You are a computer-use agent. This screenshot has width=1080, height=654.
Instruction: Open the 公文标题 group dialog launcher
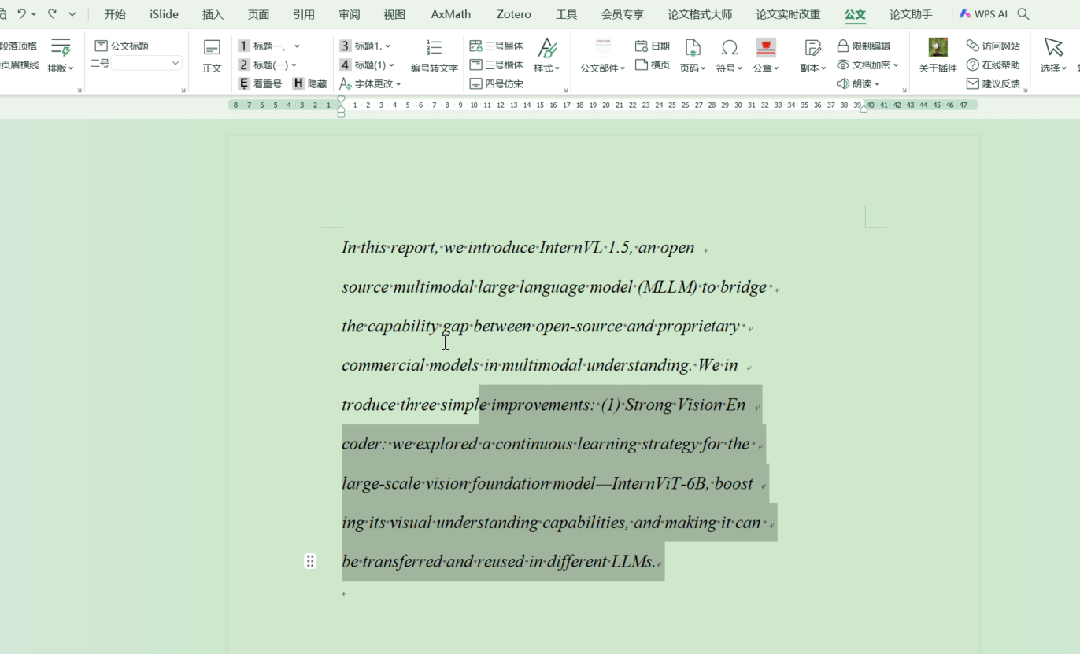pyautogui.click(x=184, y=90)
